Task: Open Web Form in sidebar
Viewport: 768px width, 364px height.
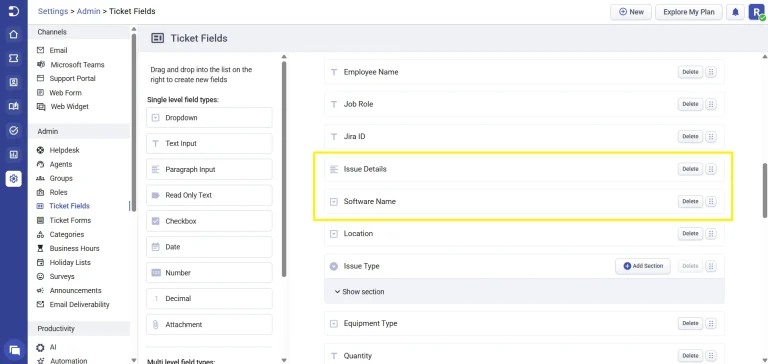Action: pos(66,93)
